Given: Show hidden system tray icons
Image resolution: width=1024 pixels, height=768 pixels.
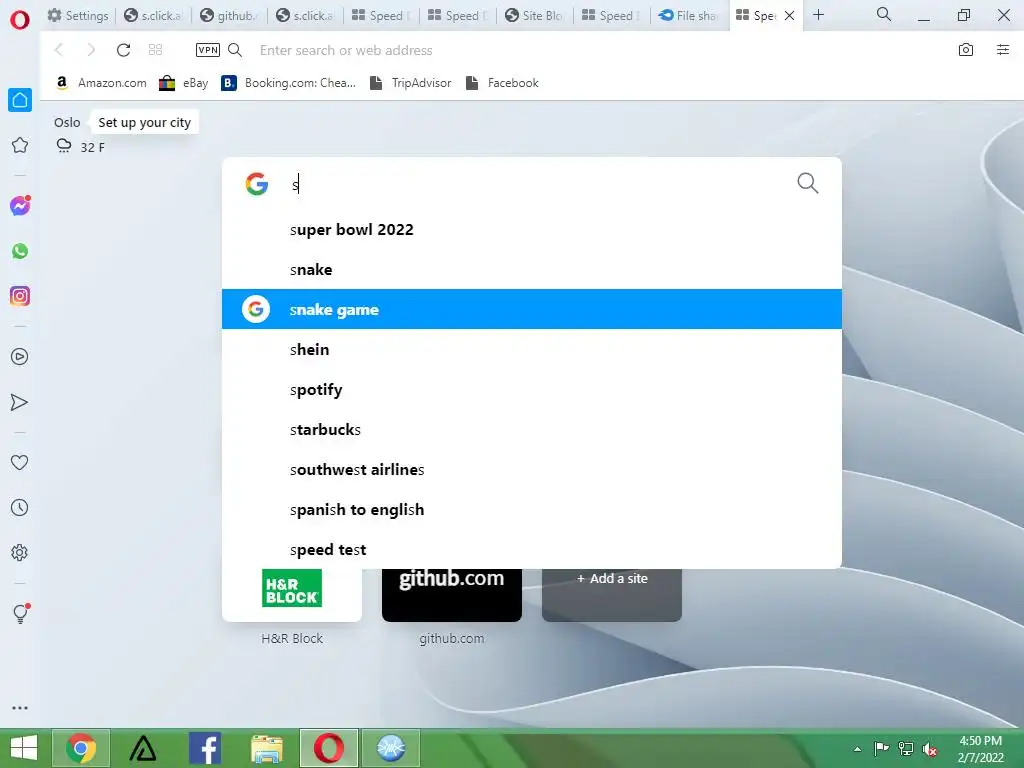Looking at the screenshot, I should pos(857,749).
